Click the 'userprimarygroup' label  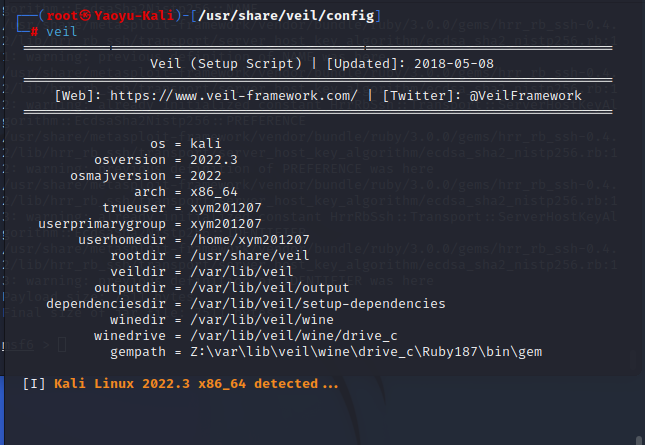[102, 224]
